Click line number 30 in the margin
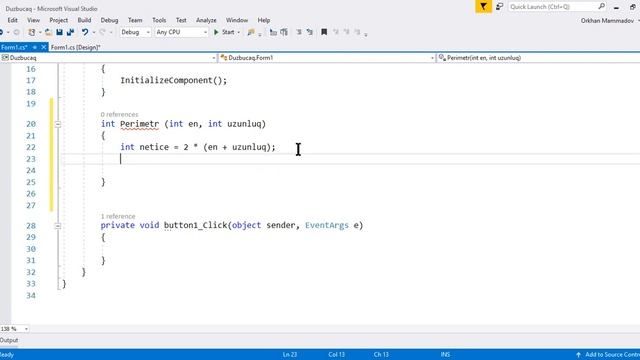 click(x=31, y=249)
